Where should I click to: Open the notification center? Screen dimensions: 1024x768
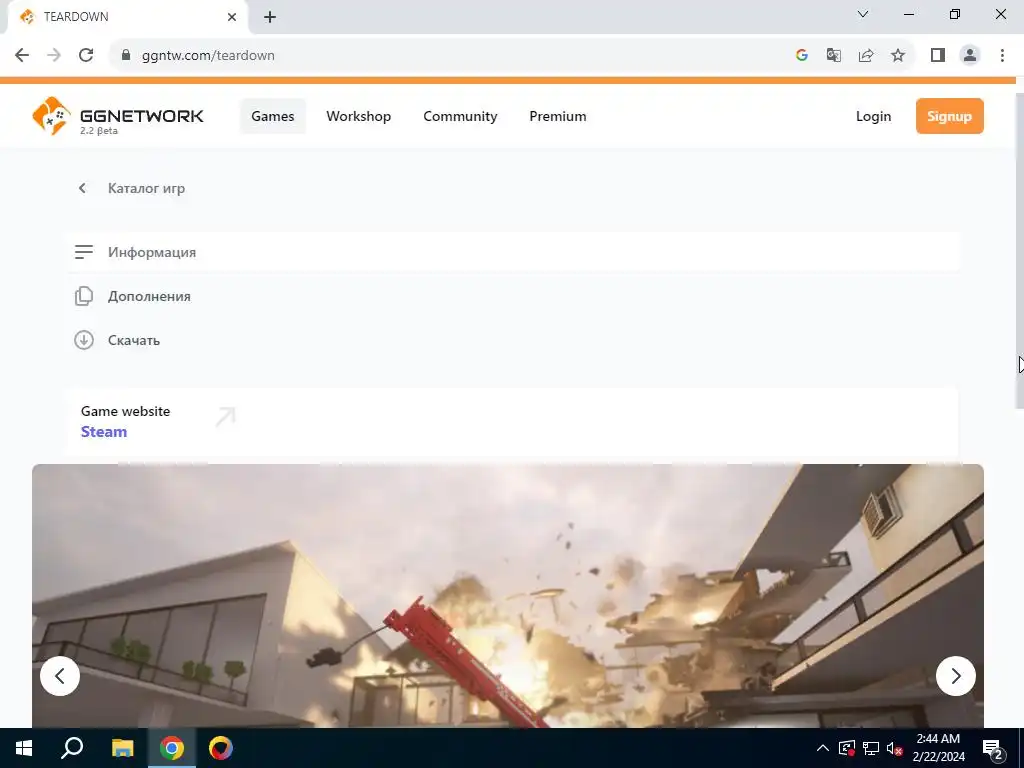click(992, 749)
